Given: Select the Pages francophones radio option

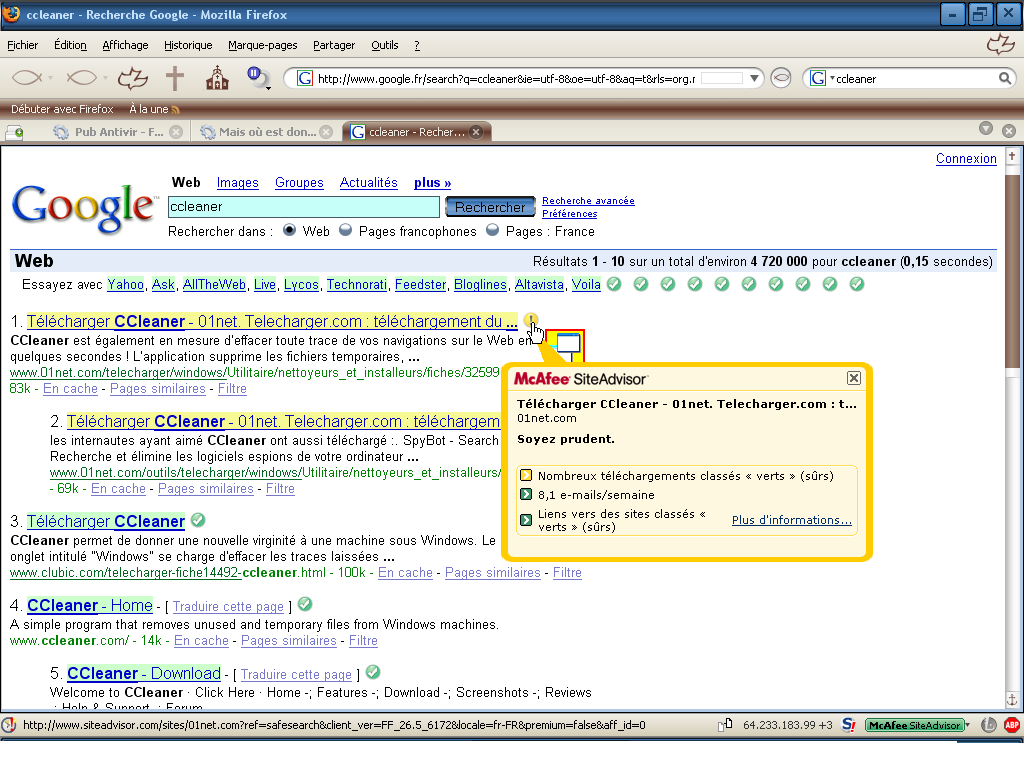Looking at the screenshot, I should (346, 230).
